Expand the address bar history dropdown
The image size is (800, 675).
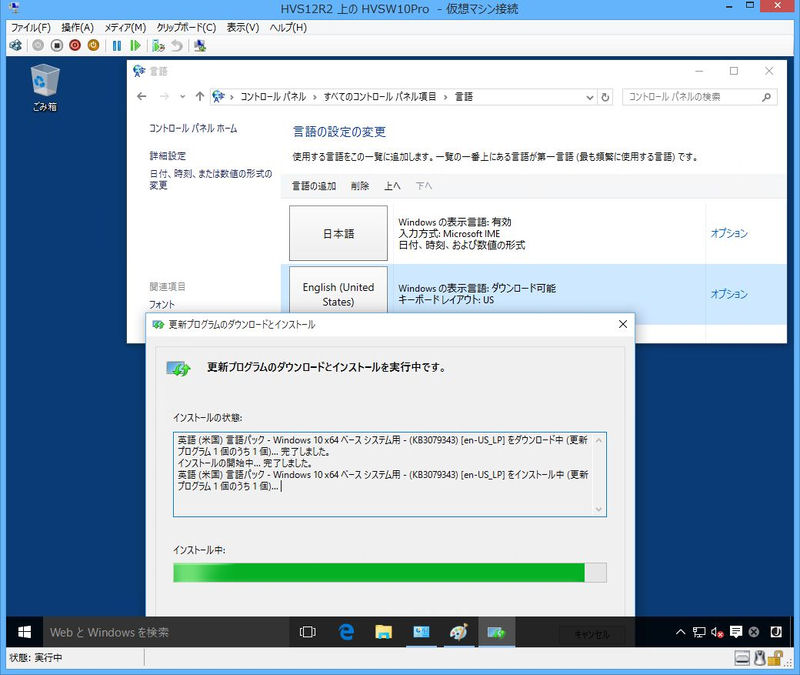point(589,97)
